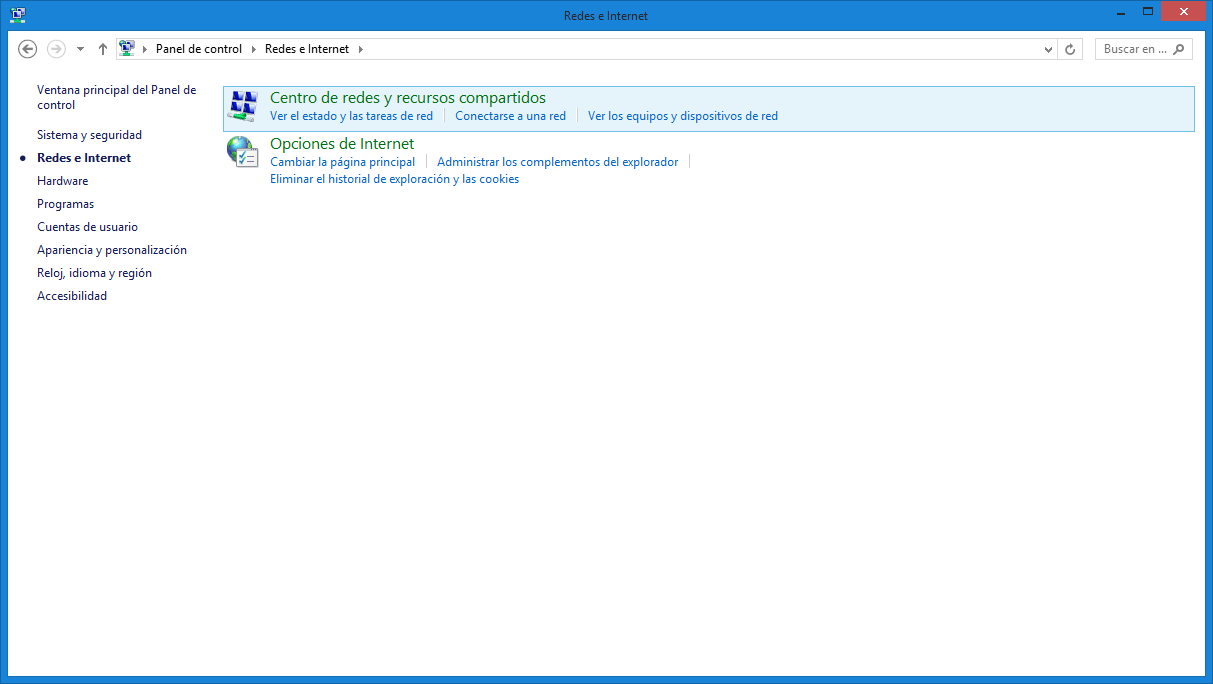Click the search magnifier icon
Screen dimensions: 1213x684
point(1179,49)
